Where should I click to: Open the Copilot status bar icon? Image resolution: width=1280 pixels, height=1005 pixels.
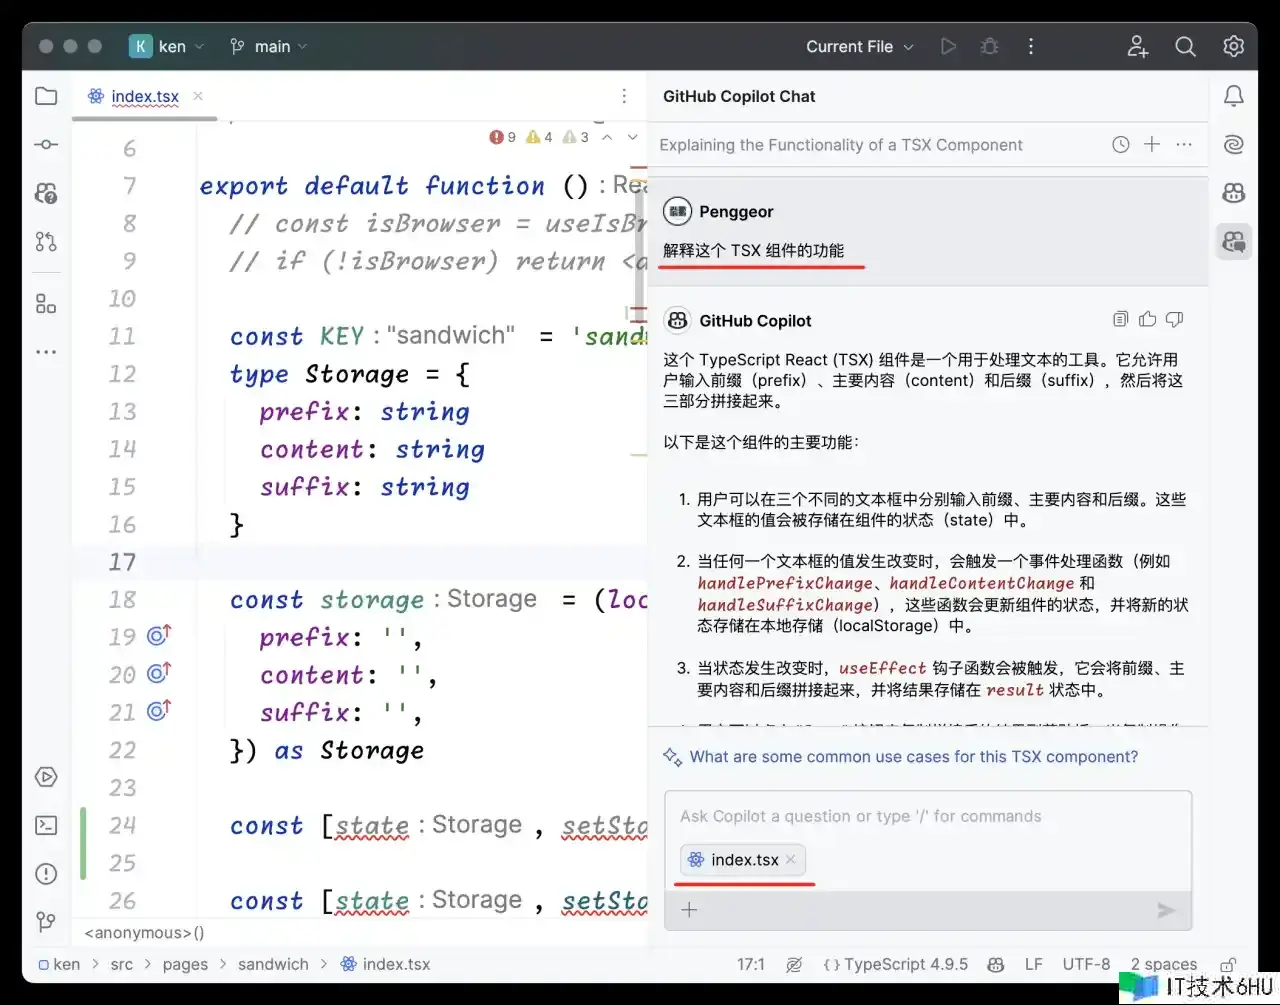point(996,965)
